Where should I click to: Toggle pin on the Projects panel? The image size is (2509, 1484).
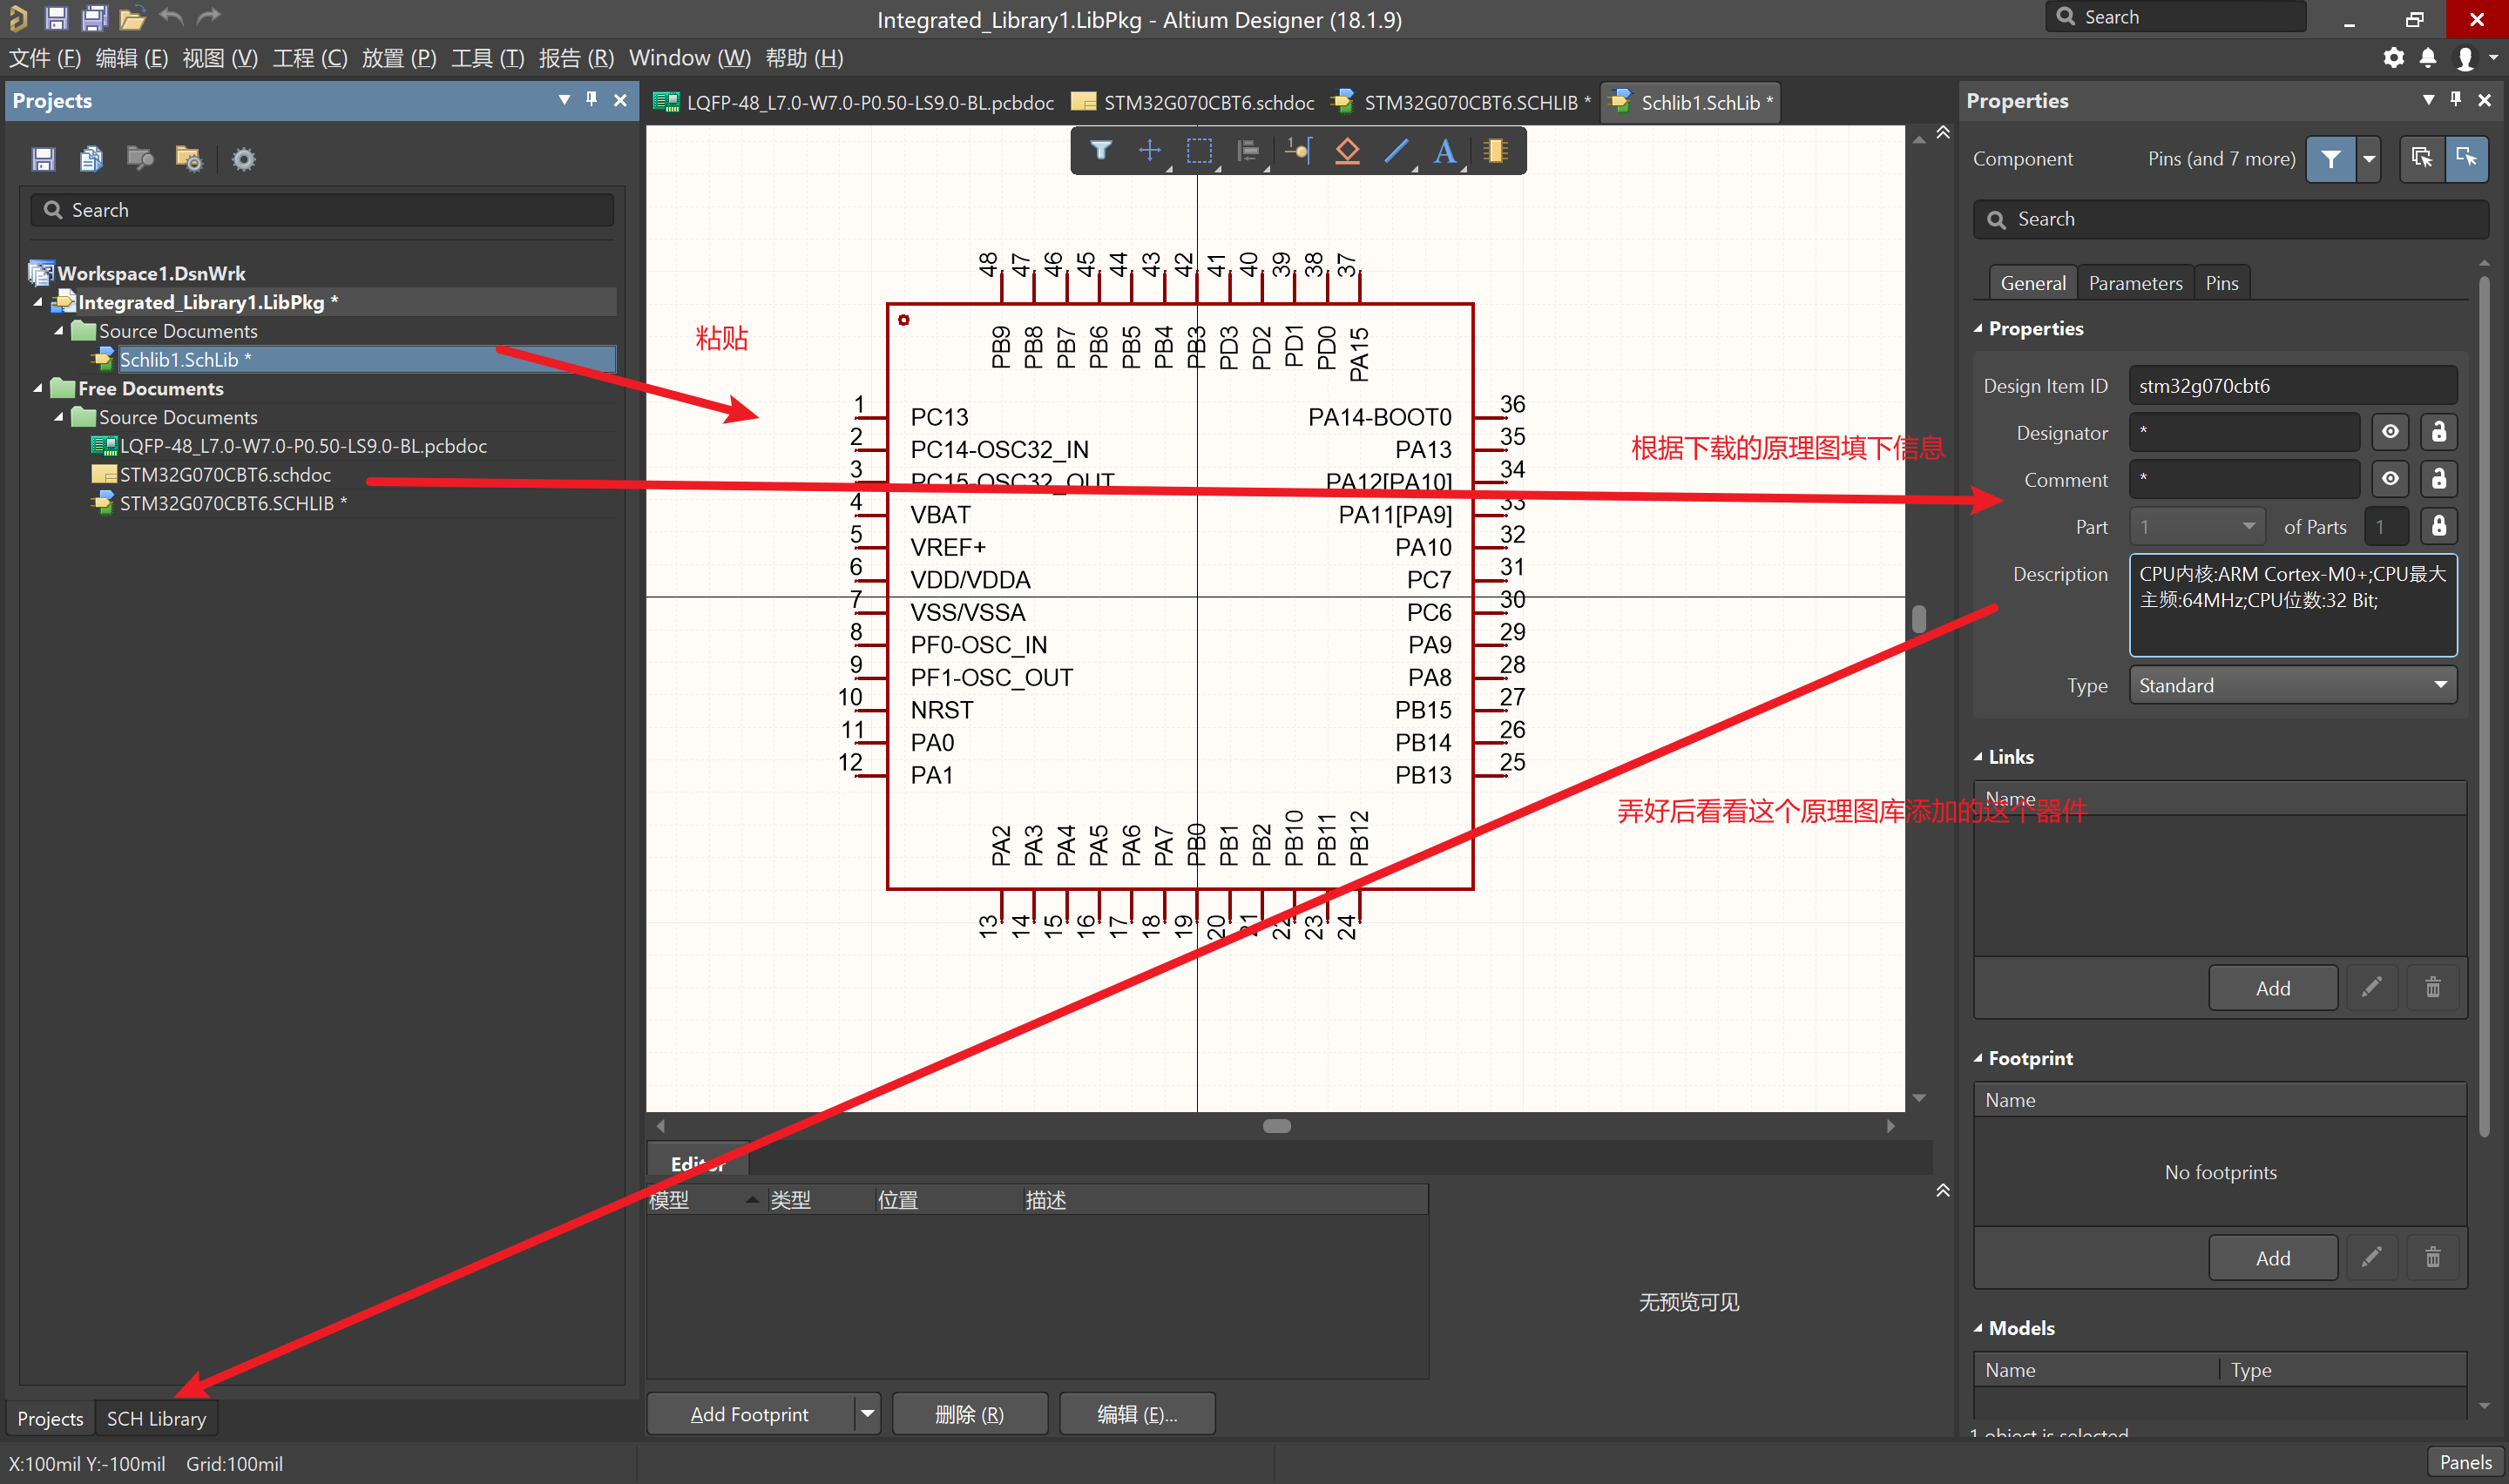tap(592, 99)
